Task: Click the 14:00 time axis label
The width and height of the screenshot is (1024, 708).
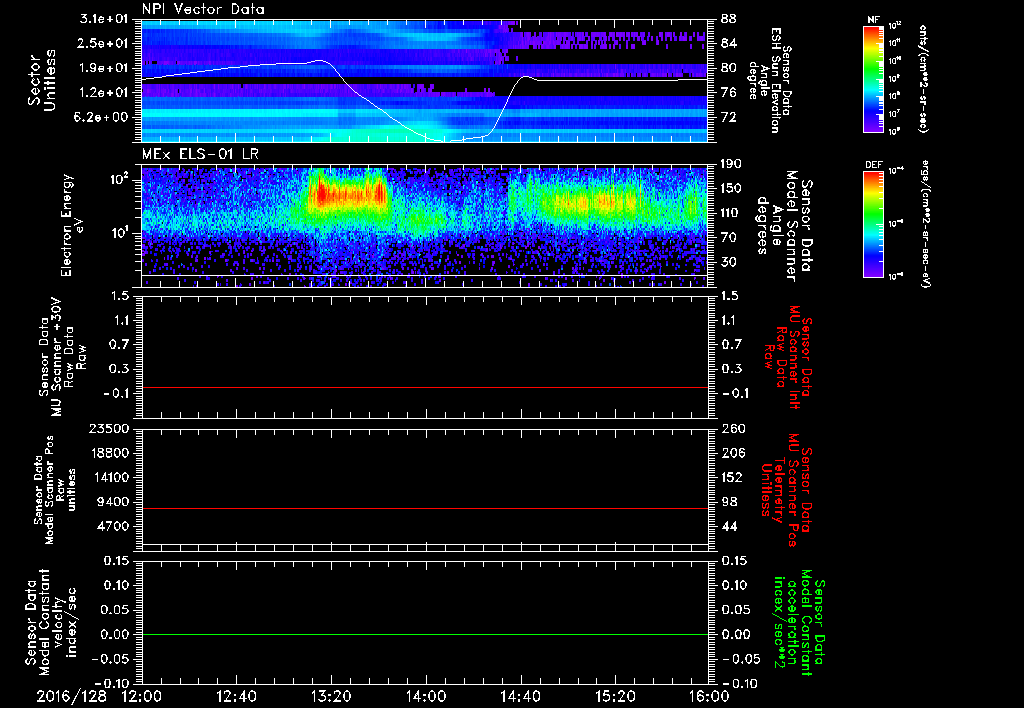Action: pyautogui.click(x=426, y=696)
